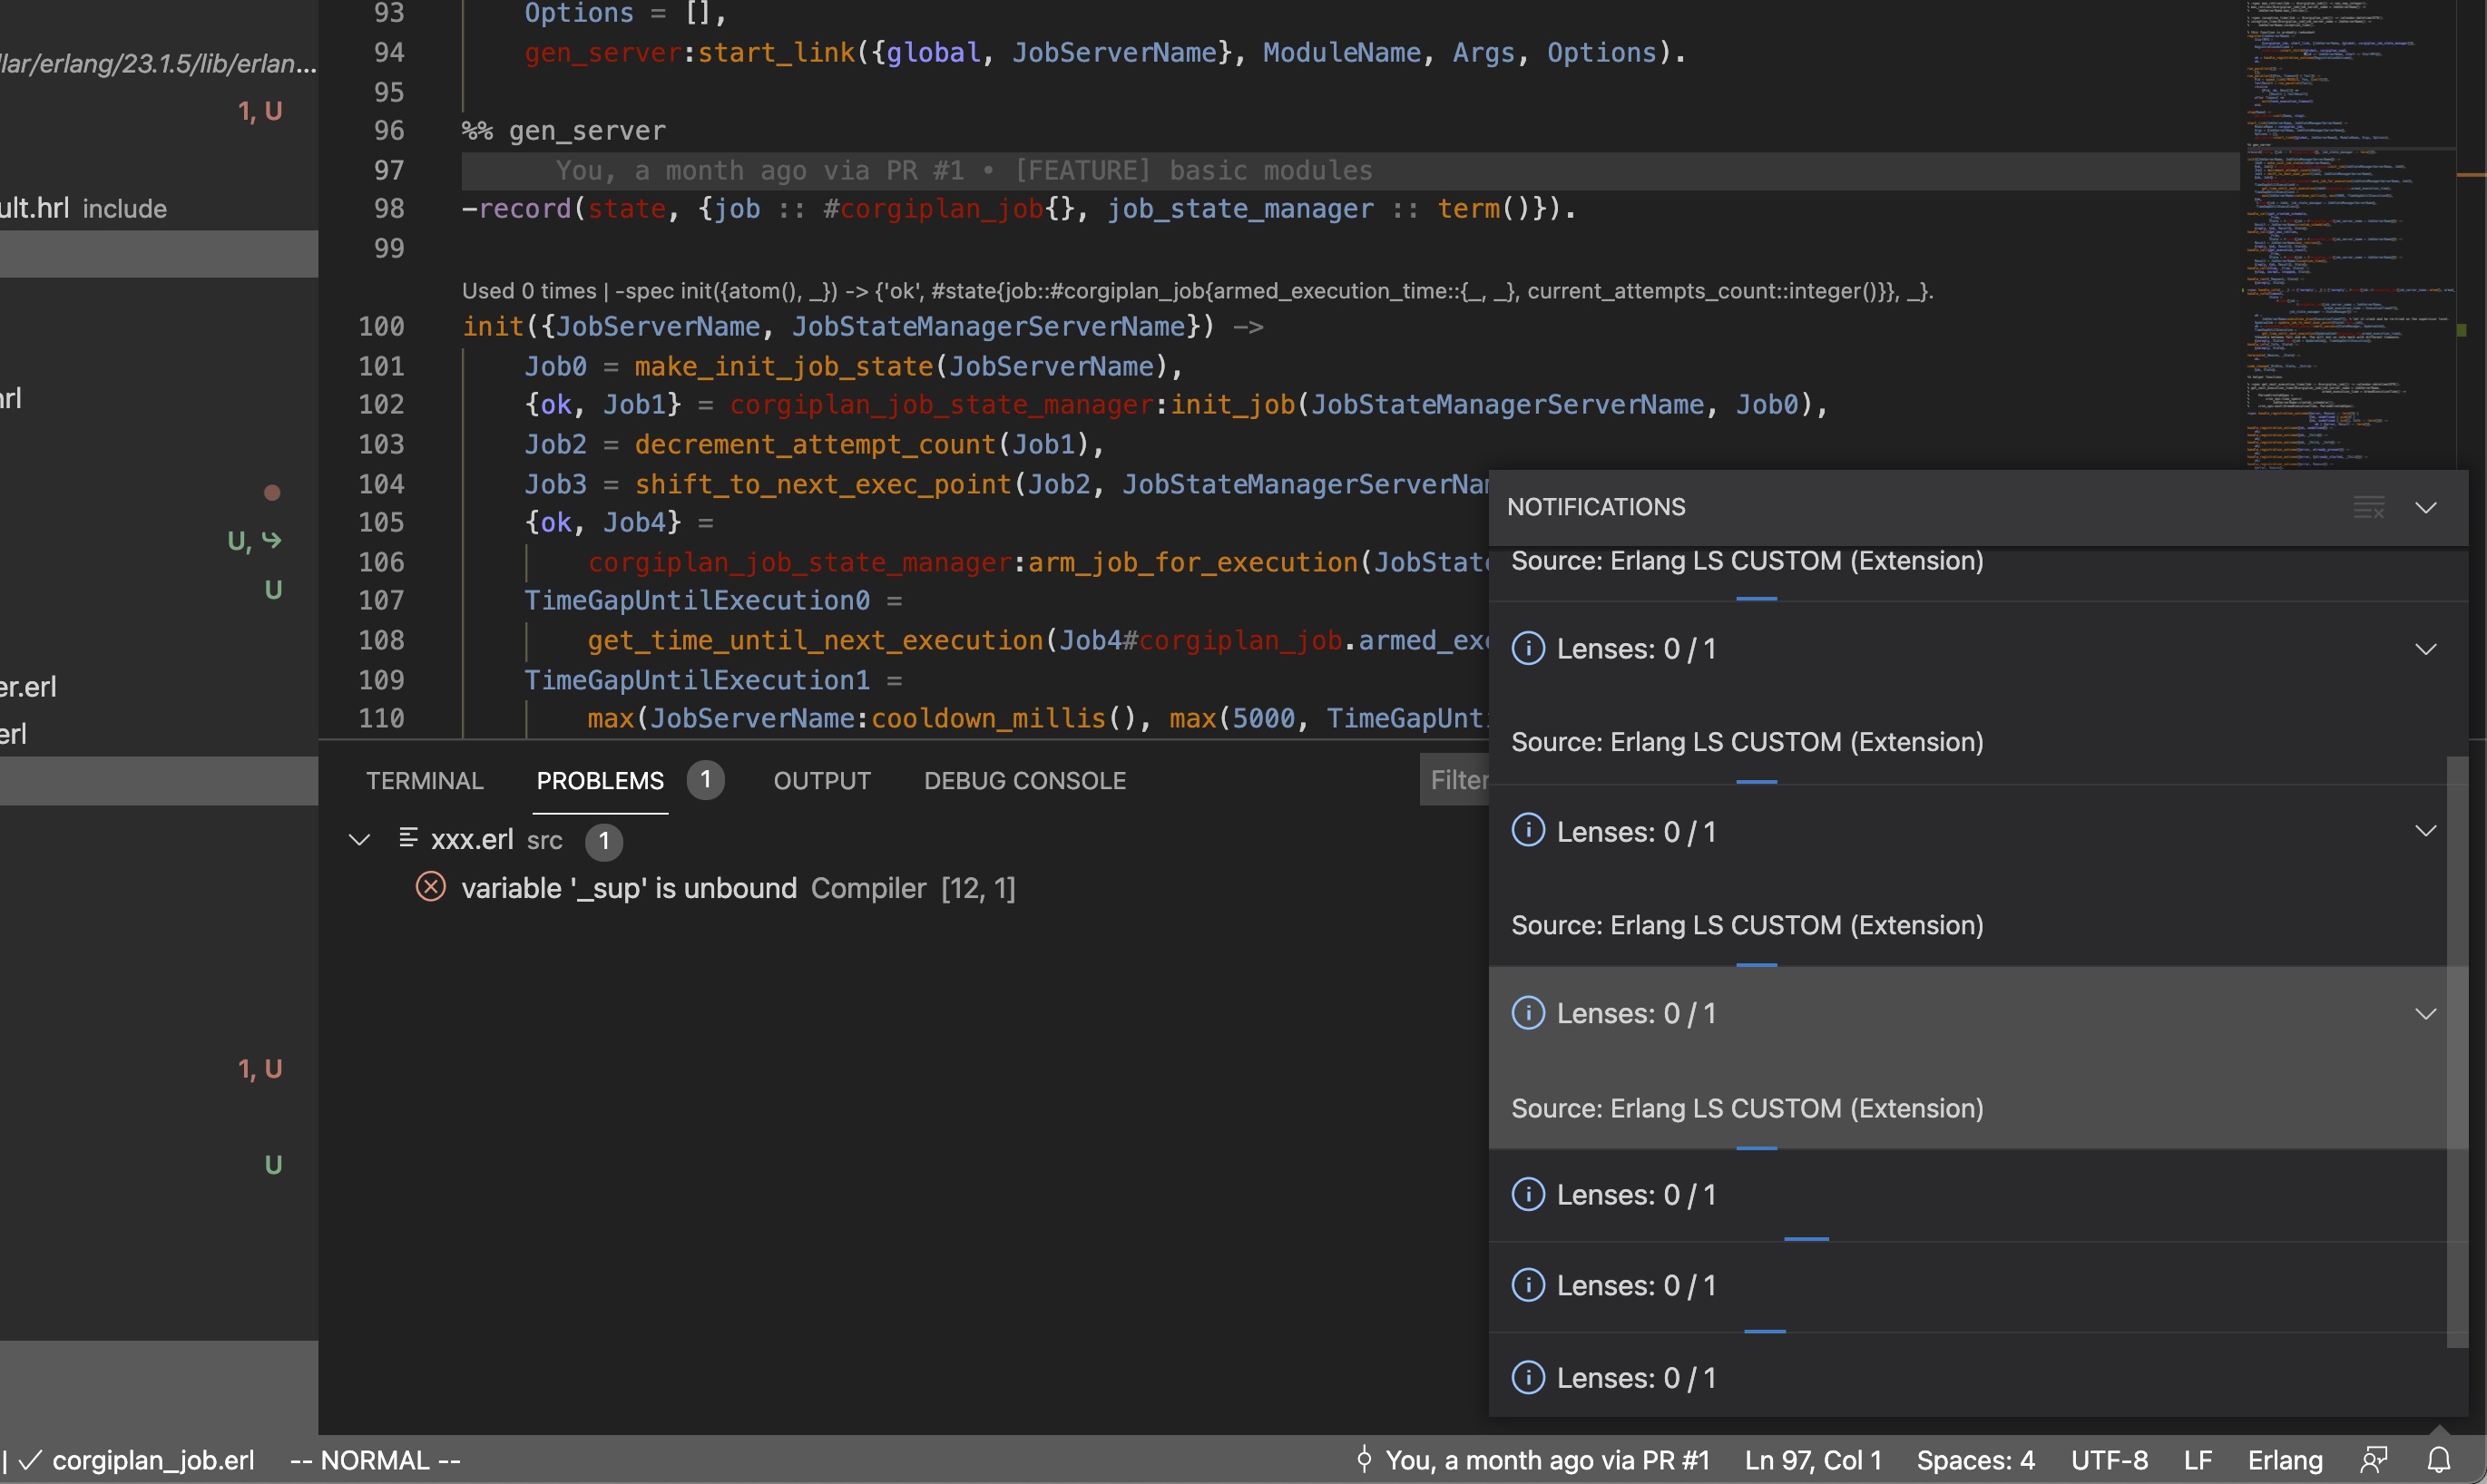Screen dimensions: 2487x1484
Task: Click the info icon on the first Lenses notification
Action: tap(1528, 648)
